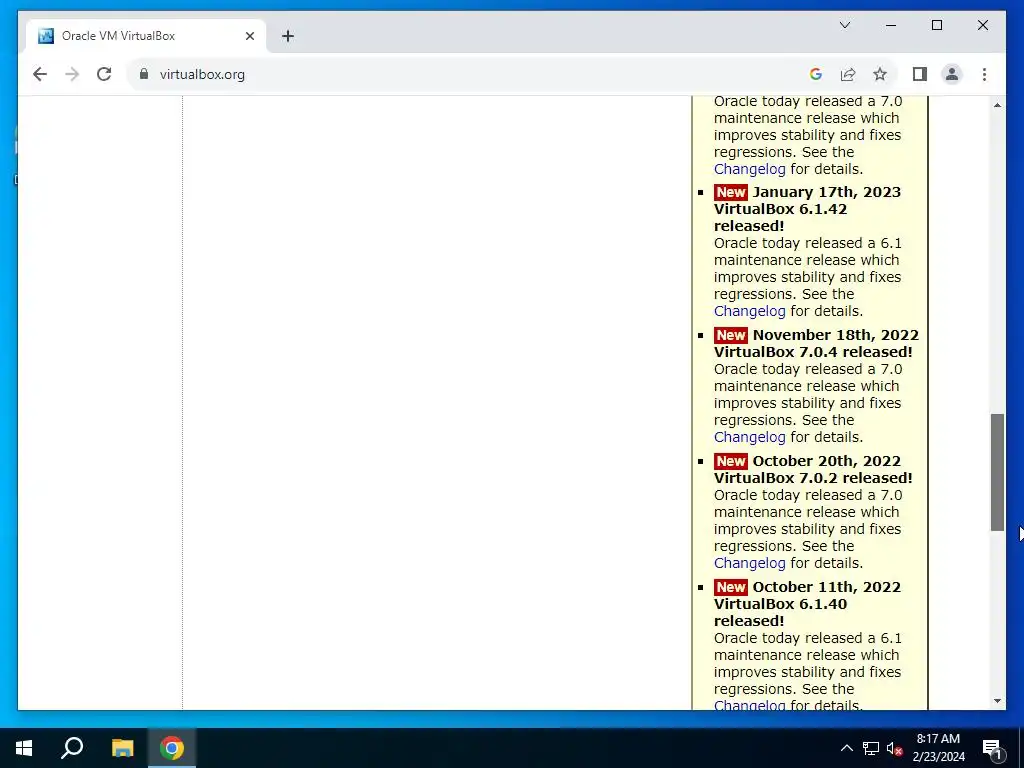Click New badge beside October 20th entry
The image size is (1024, 768).
coord(730,461)
